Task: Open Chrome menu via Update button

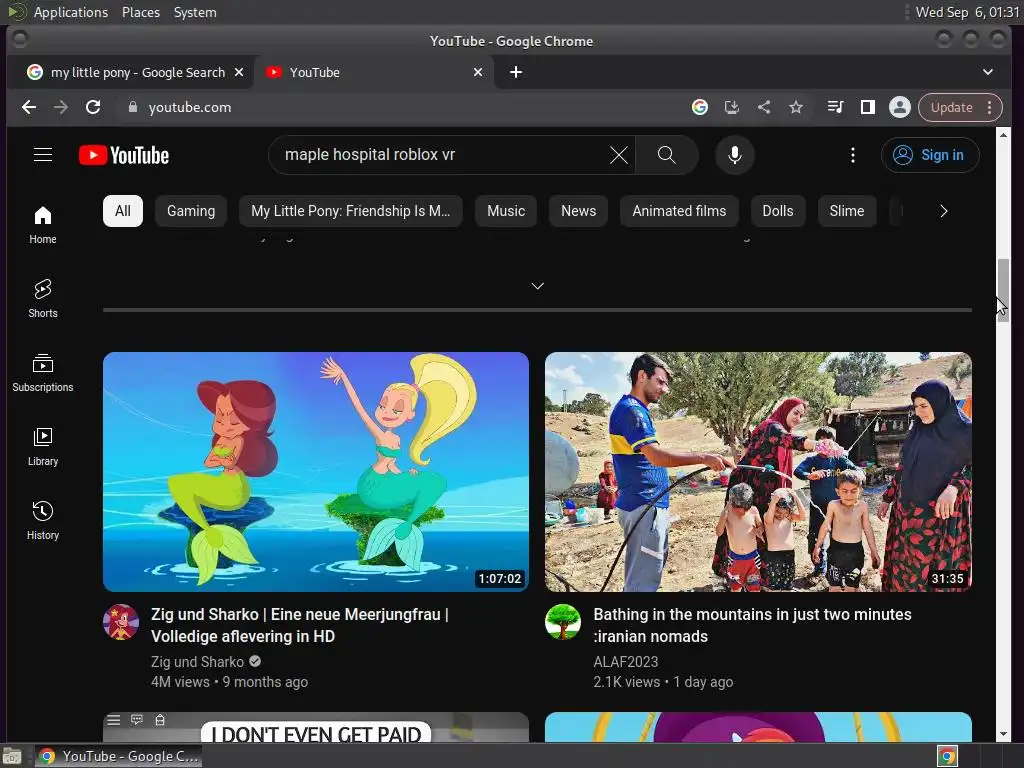Action: point(960,107)
